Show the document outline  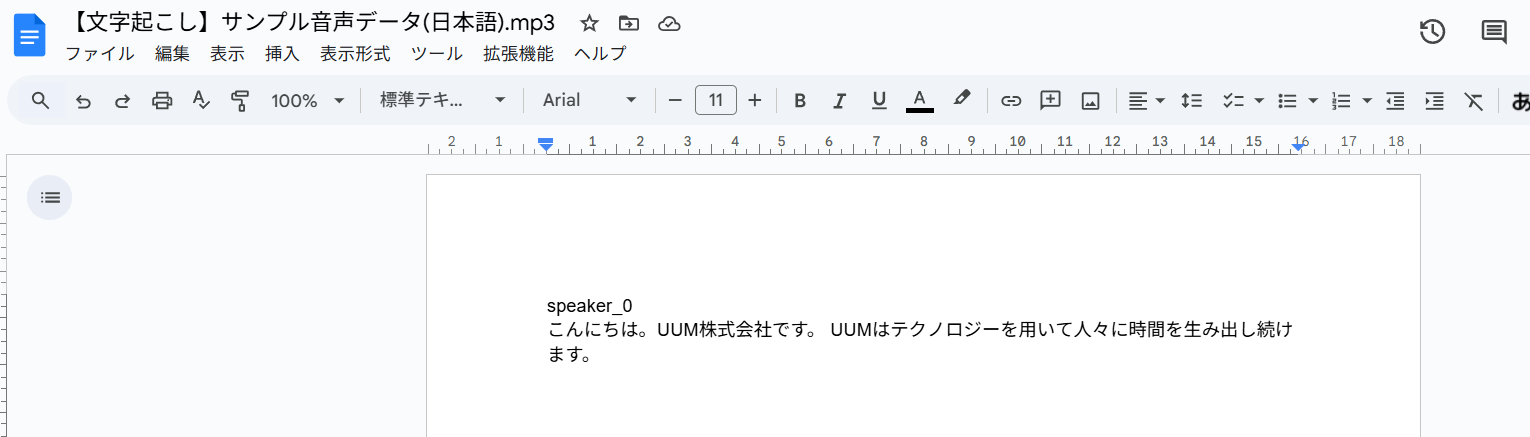50,197
